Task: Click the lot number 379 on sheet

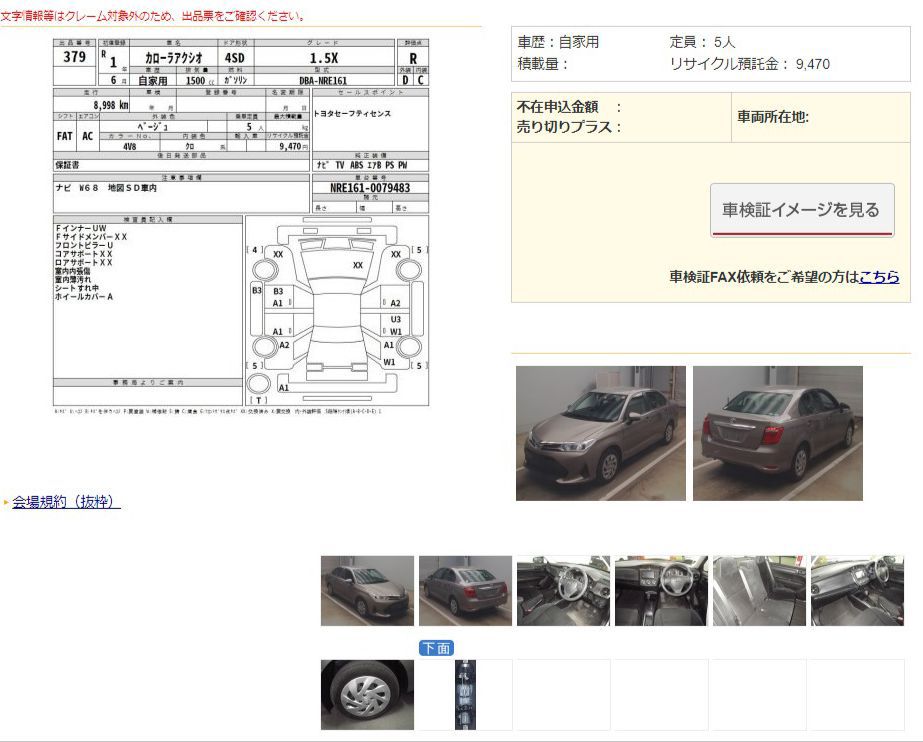Action: pyautogui.click(x=74, y=58)
